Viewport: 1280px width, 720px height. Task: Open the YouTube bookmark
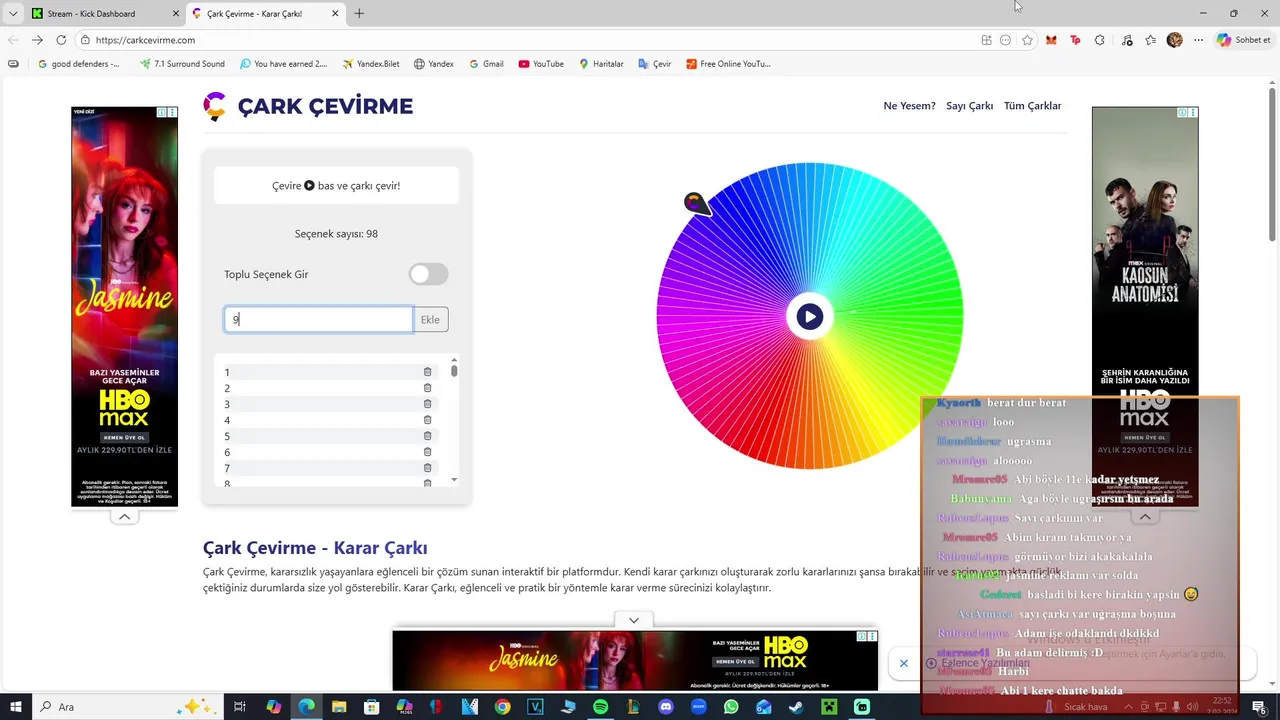(x=541, y=64)
